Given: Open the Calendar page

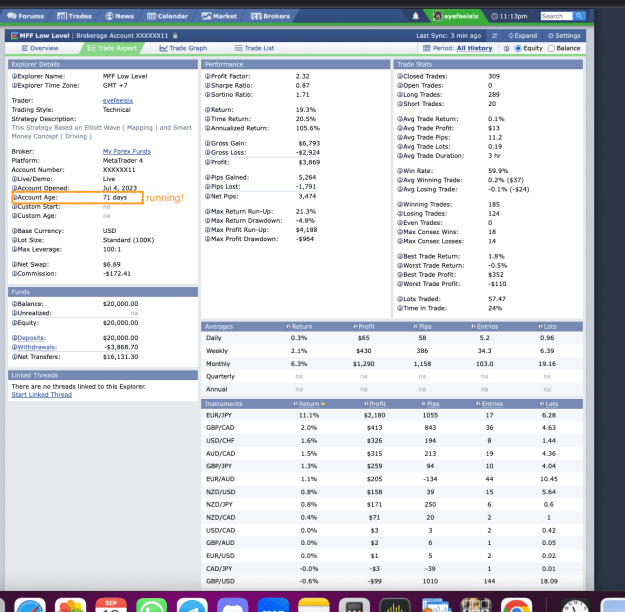Looking at the screenshot, I should pyautogui.click(x=167, y=16).
